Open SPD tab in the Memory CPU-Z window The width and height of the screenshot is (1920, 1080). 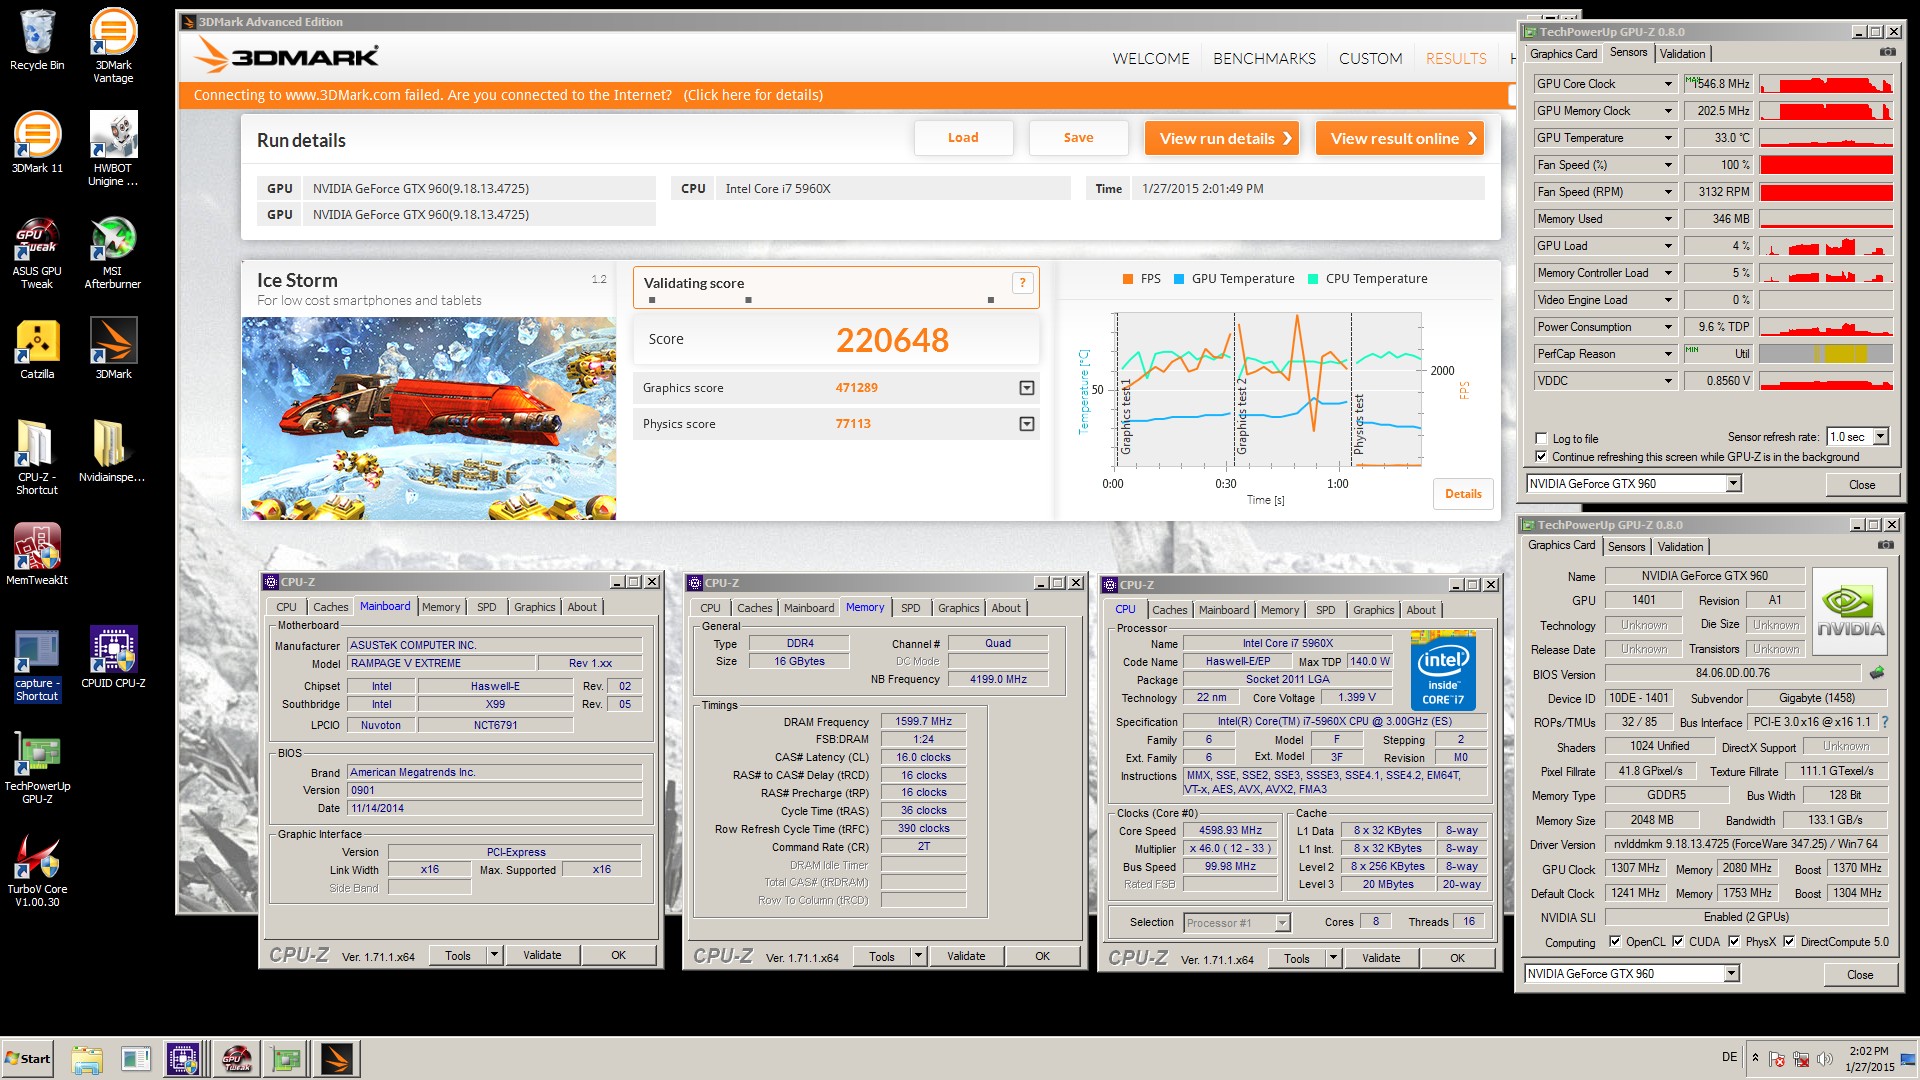(910, 608)
